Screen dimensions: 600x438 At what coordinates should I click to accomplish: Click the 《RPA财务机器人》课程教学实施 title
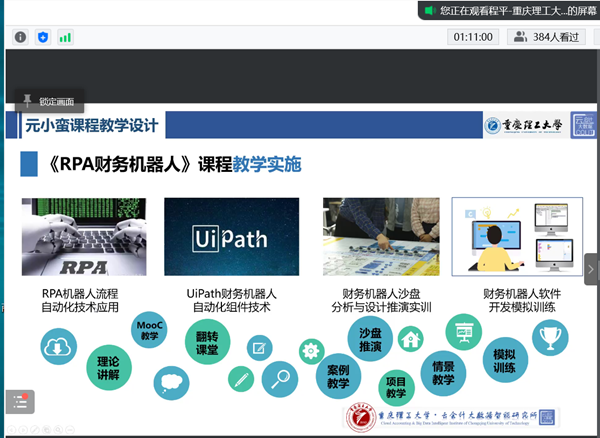[174, 164]
